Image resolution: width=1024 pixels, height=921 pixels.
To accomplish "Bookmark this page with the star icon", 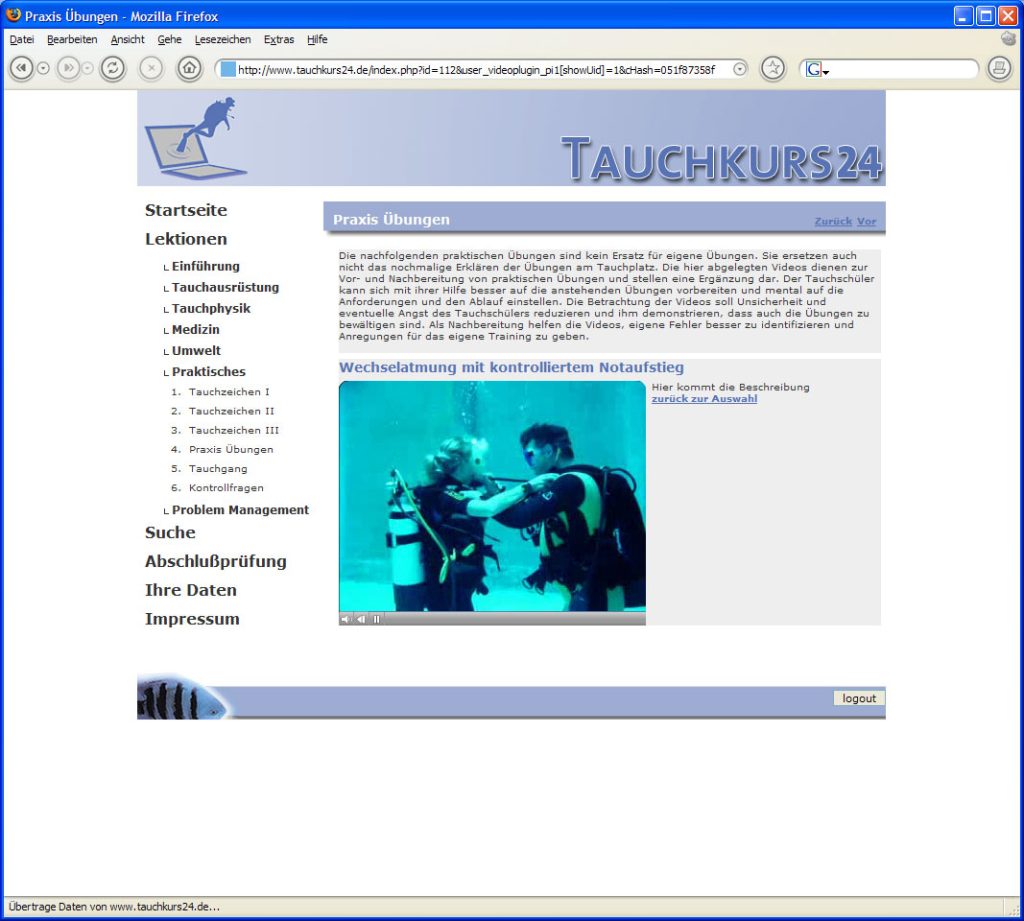I will coord(773,68).
